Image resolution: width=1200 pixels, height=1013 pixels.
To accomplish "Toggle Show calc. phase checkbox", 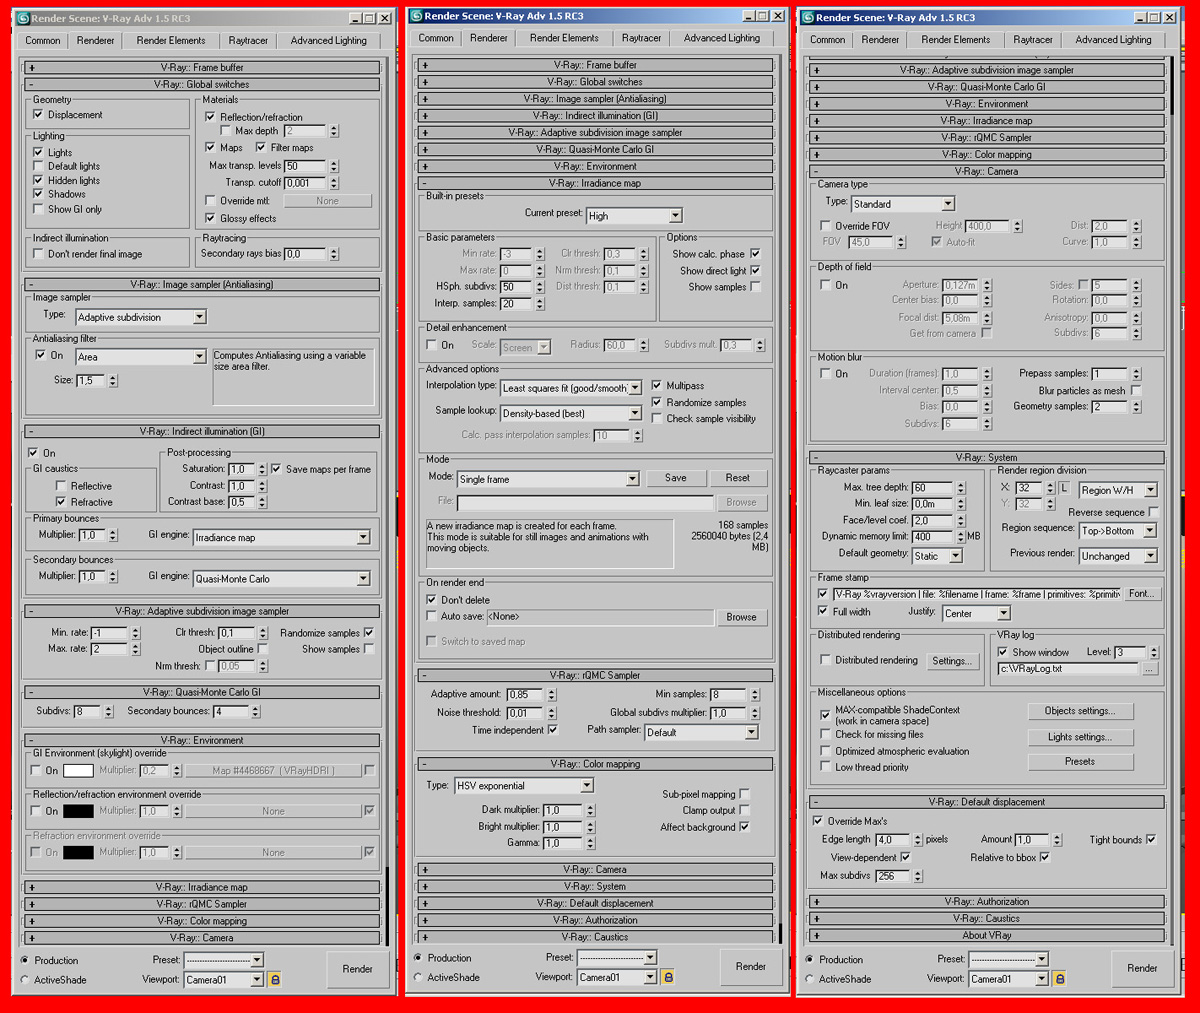I will coord(755,254).
